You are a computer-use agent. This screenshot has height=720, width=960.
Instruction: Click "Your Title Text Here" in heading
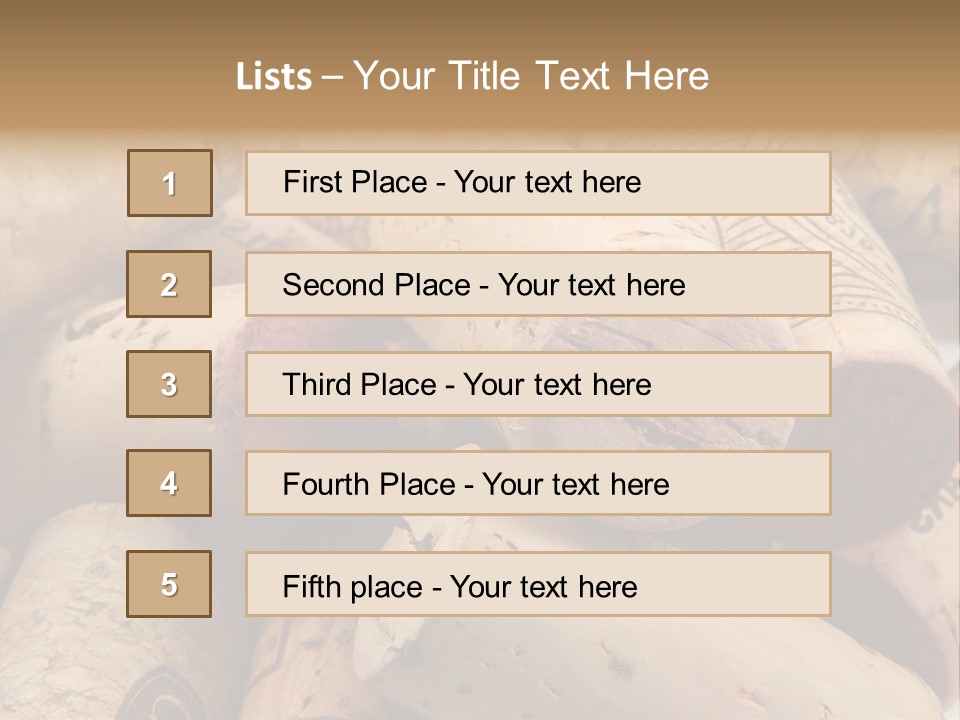531,76
